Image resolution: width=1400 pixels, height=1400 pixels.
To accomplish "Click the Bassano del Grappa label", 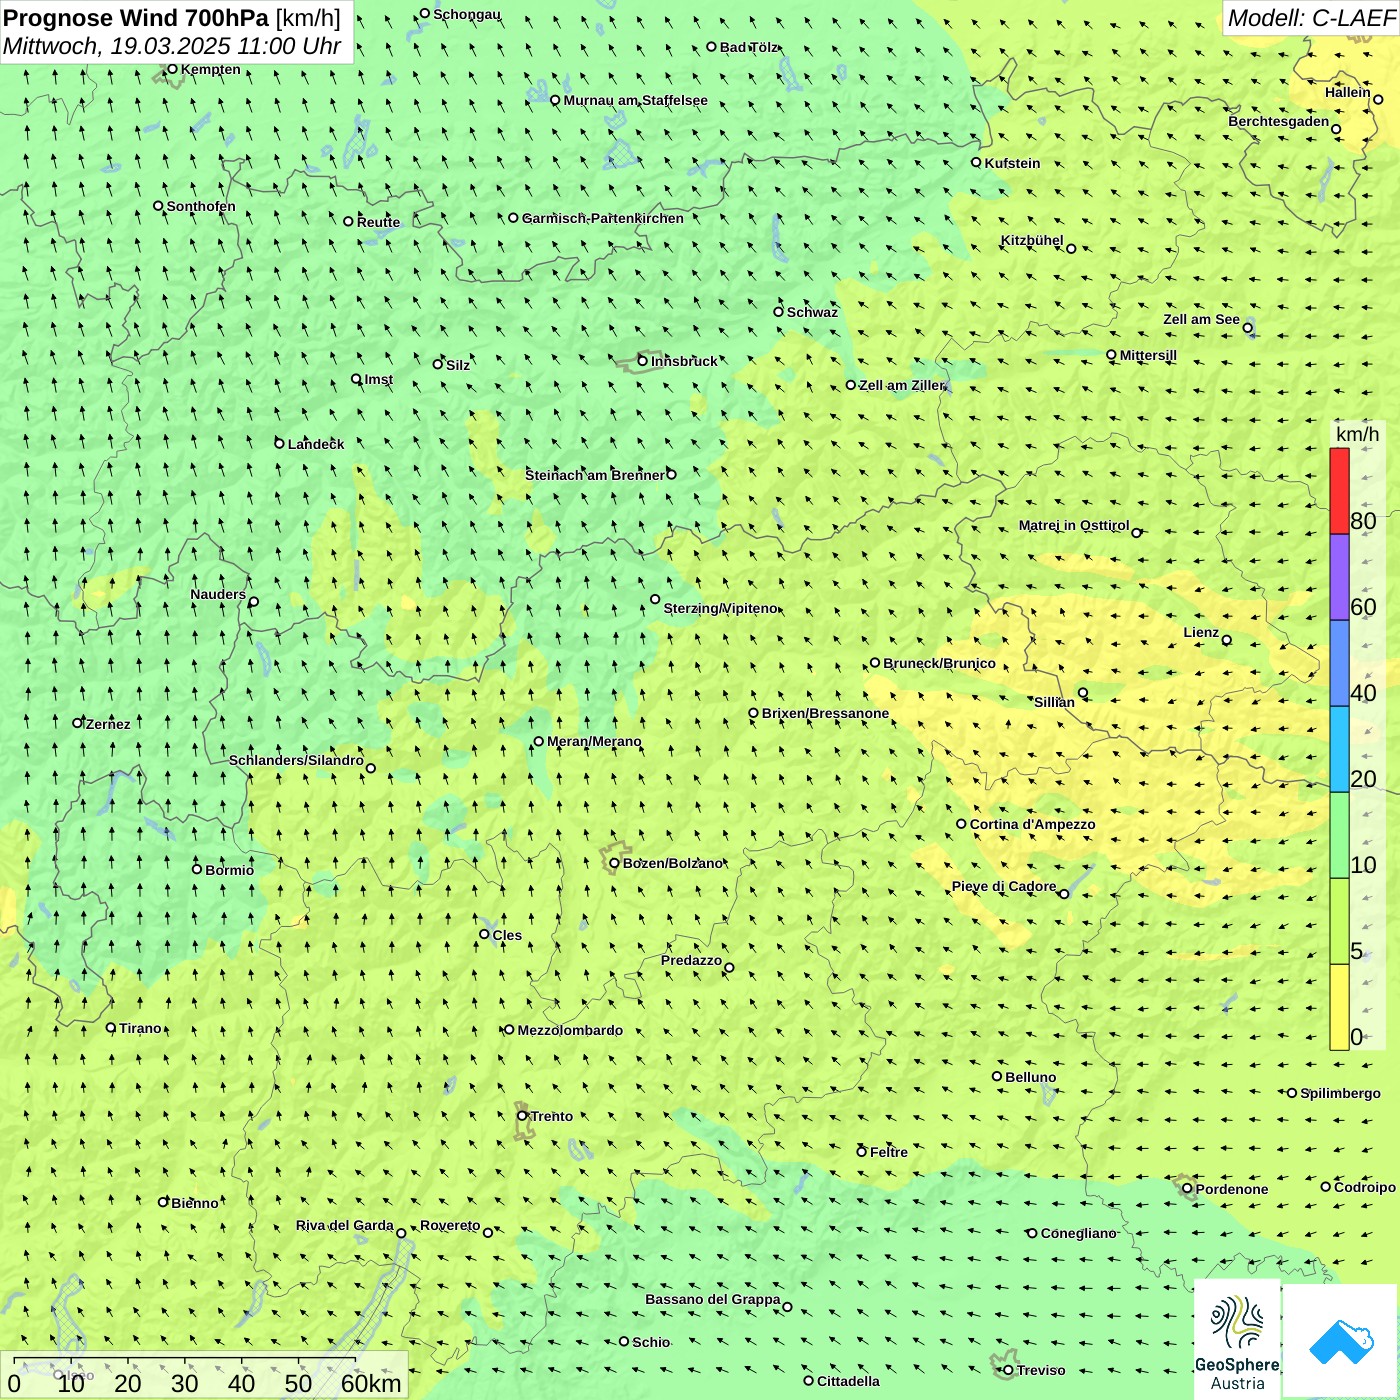I will tap(712, 1299).
